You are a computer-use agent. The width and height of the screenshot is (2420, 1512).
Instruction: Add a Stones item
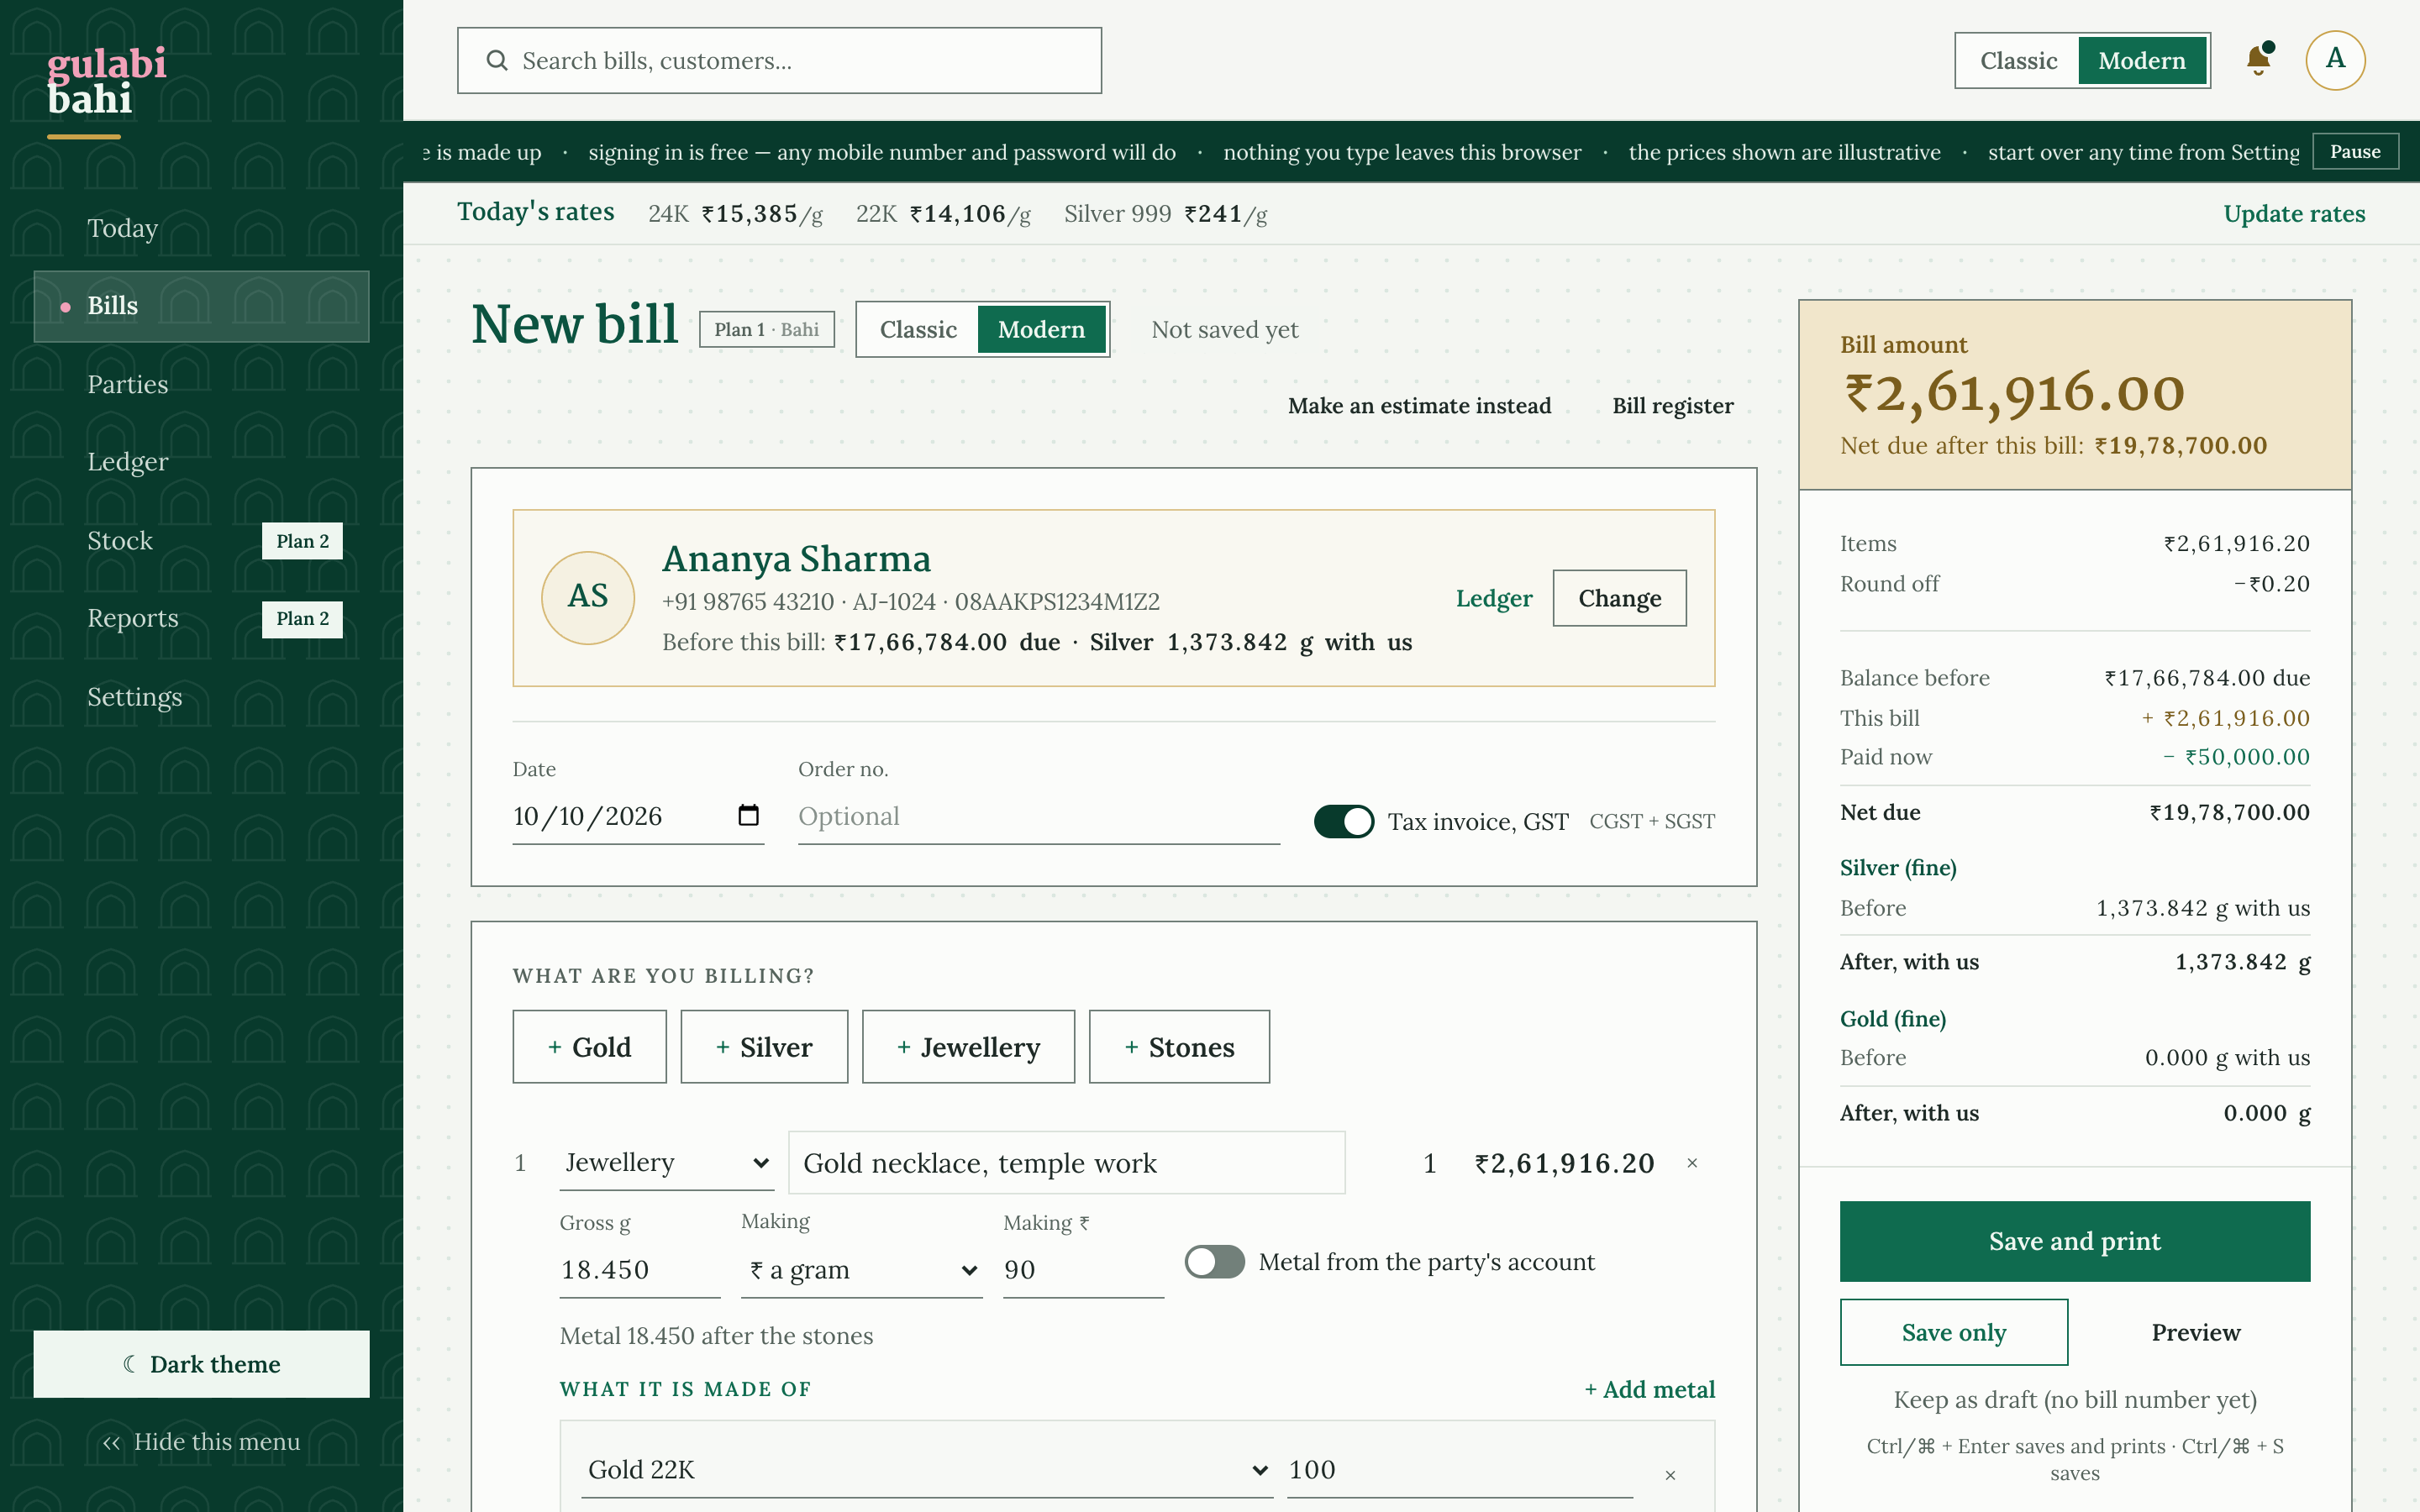1179,1047
